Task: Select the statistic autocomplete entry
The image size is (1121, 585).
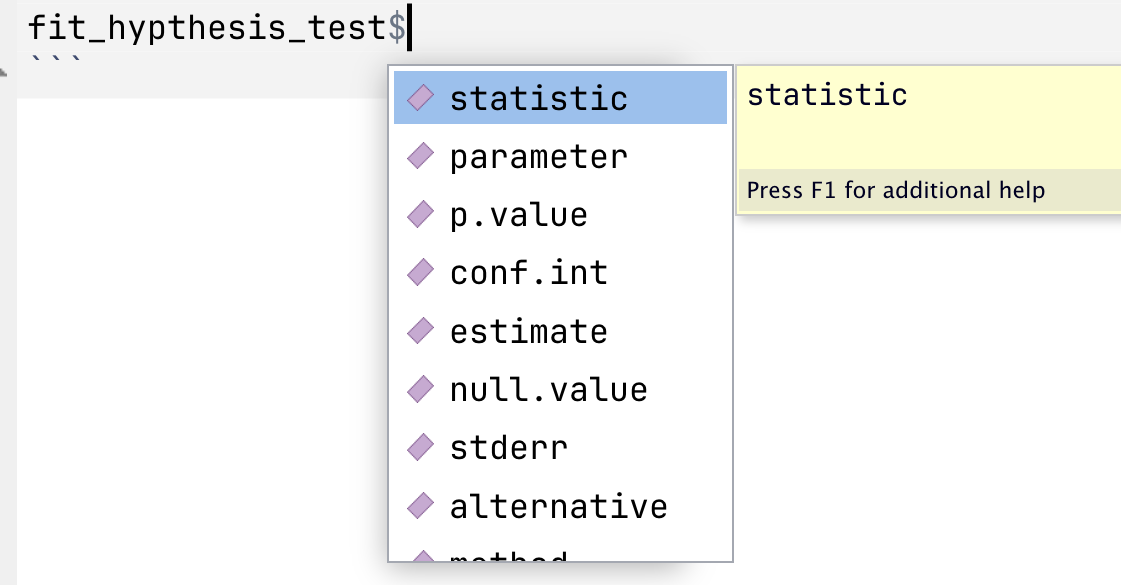Action: point(539,98)
